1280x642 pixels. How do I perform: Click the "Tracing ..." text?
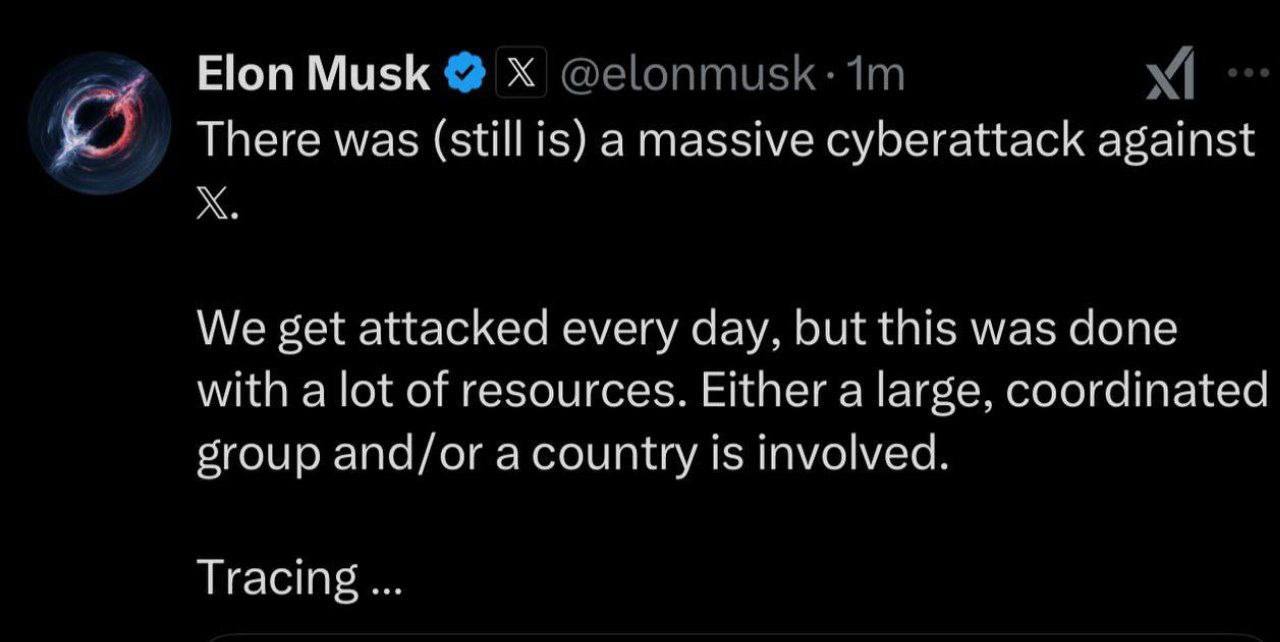click(298, 576)
